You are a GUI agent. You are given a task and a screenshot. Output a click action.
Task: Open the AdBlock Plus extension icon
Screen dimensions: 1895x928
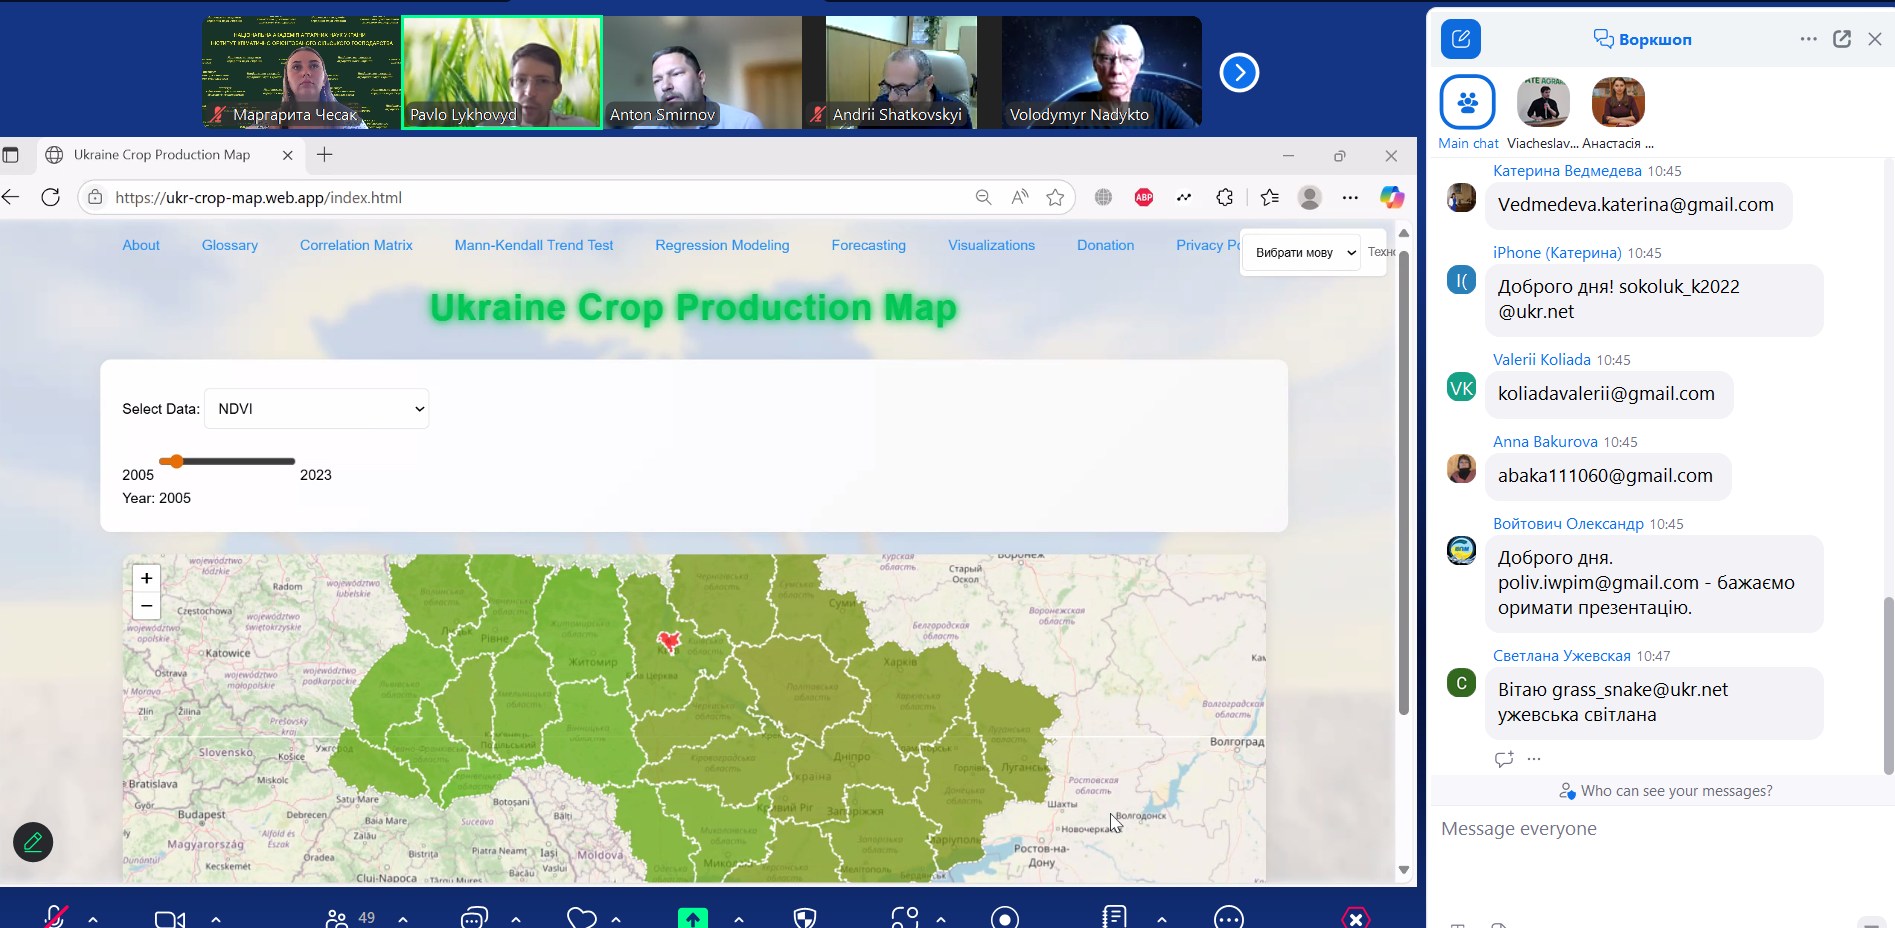[1144, 197]
